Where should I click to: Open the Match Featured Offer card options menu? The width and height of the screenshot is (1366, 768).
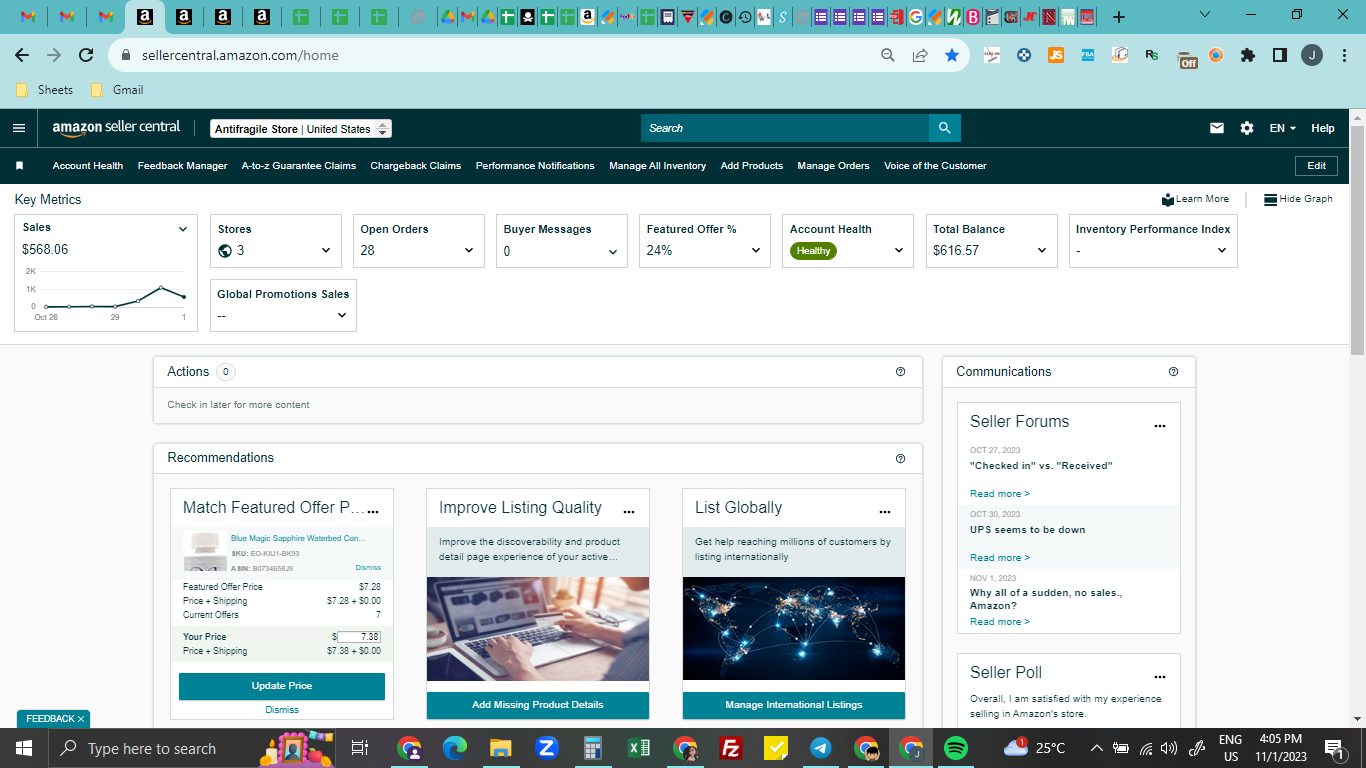click(x=373, y=511)
